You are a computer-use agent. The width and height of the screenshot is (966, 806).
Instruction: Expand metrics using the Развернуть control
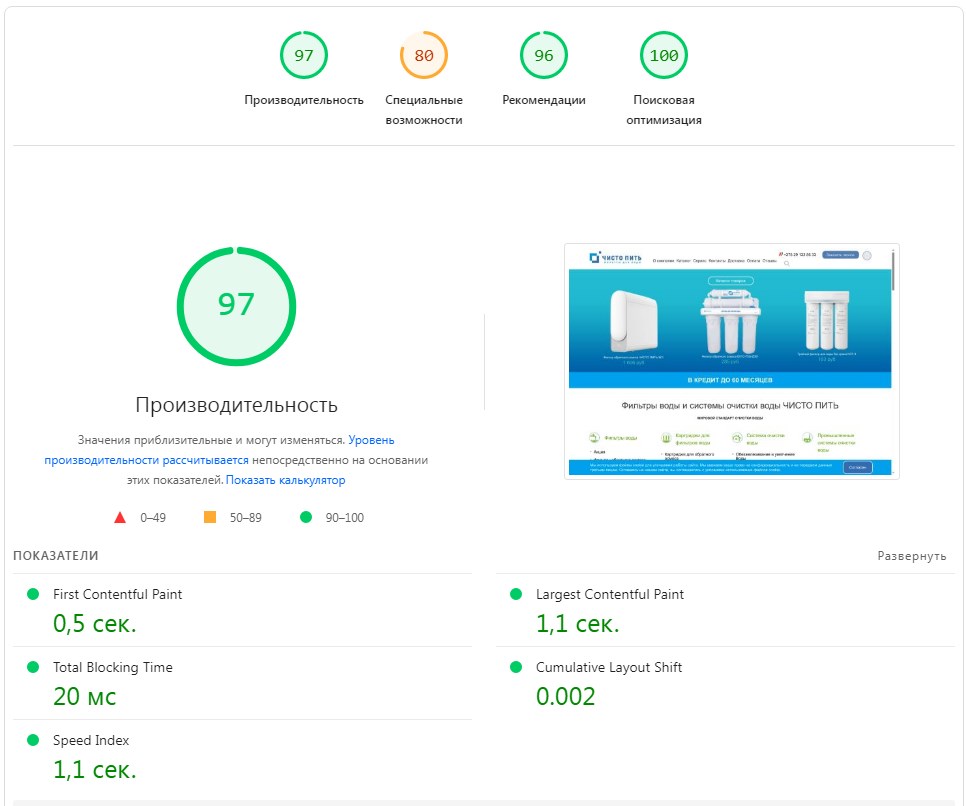(x=911, y=556)
